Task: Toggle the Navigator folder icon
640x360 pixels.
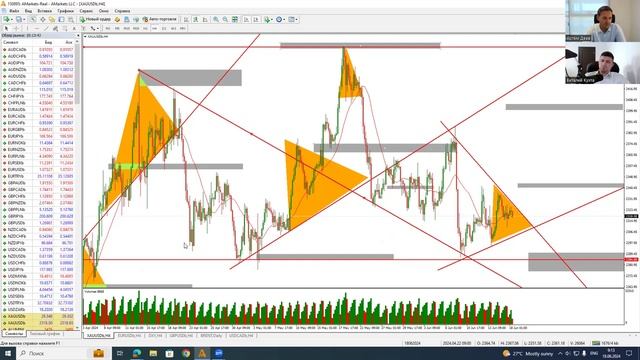Action: tap(52, 19)
